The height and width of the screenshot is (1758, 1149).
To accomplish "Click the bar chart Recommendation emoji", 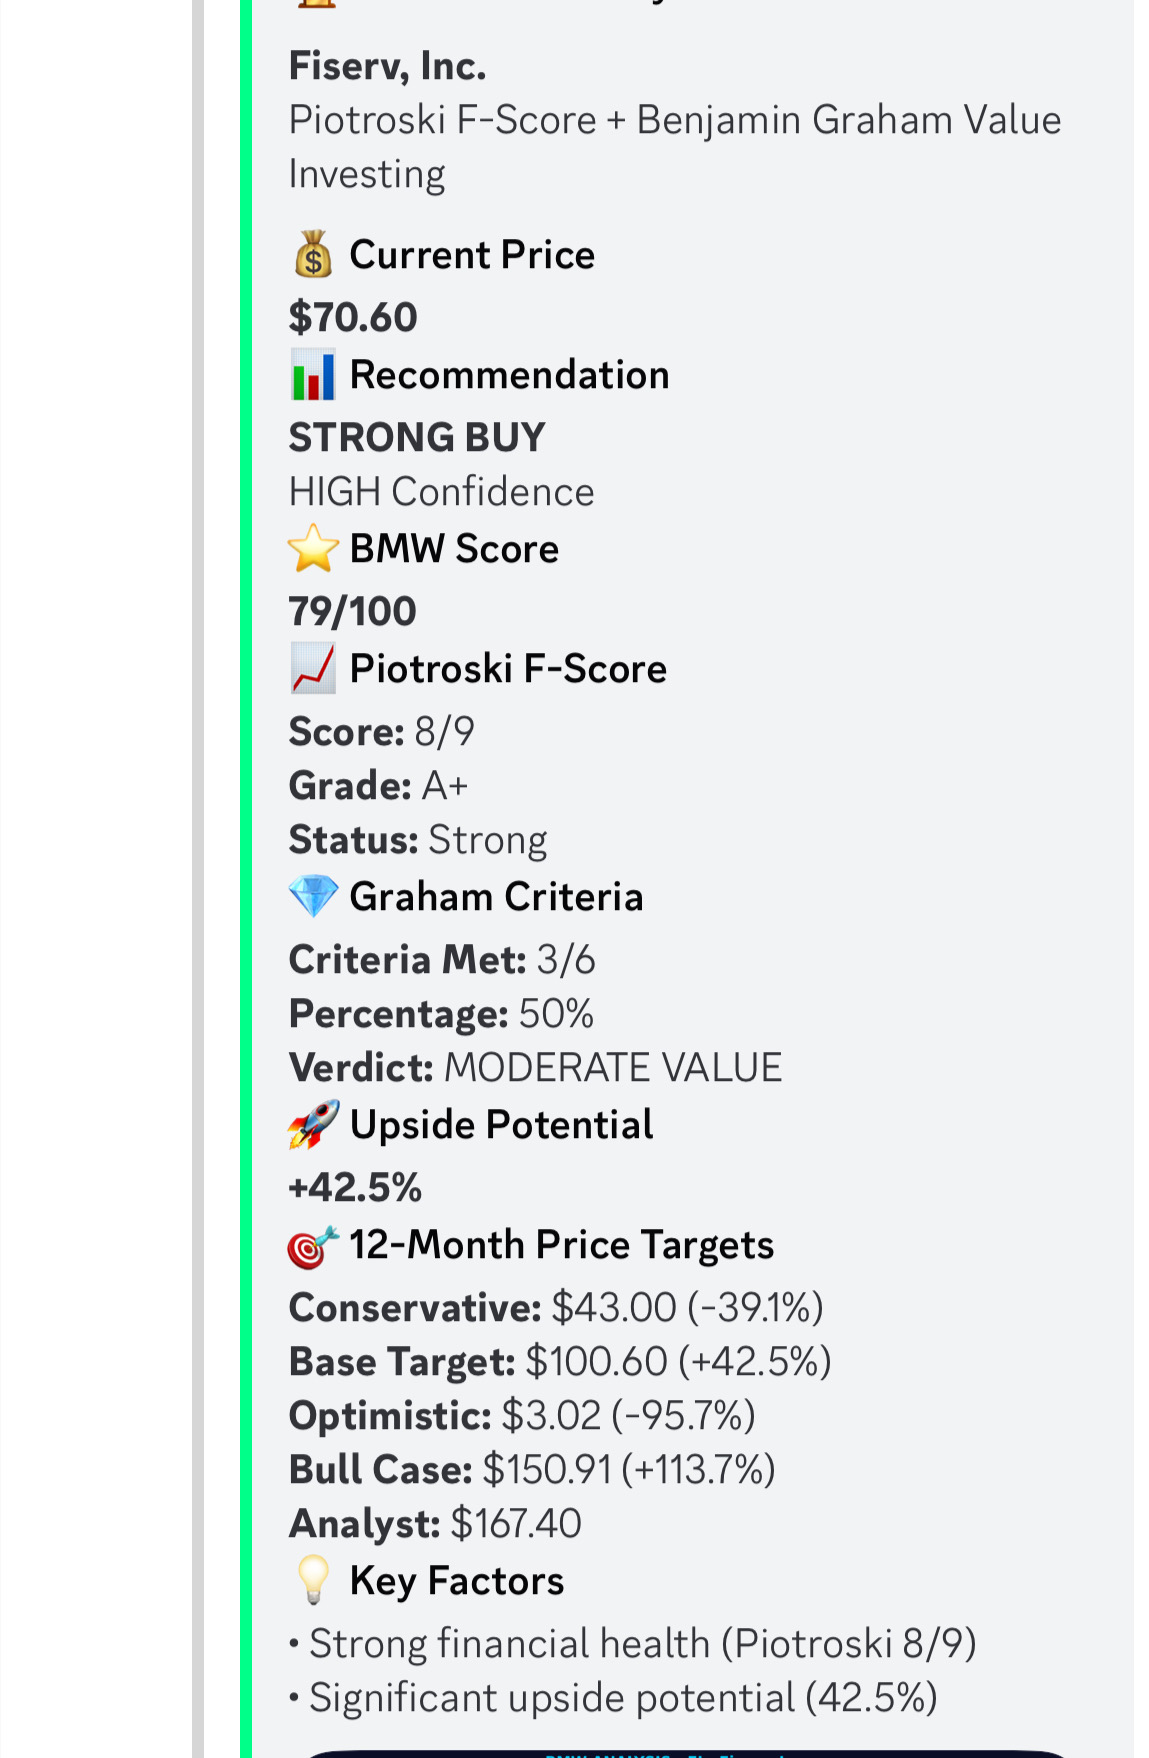I will click(313, 375).
